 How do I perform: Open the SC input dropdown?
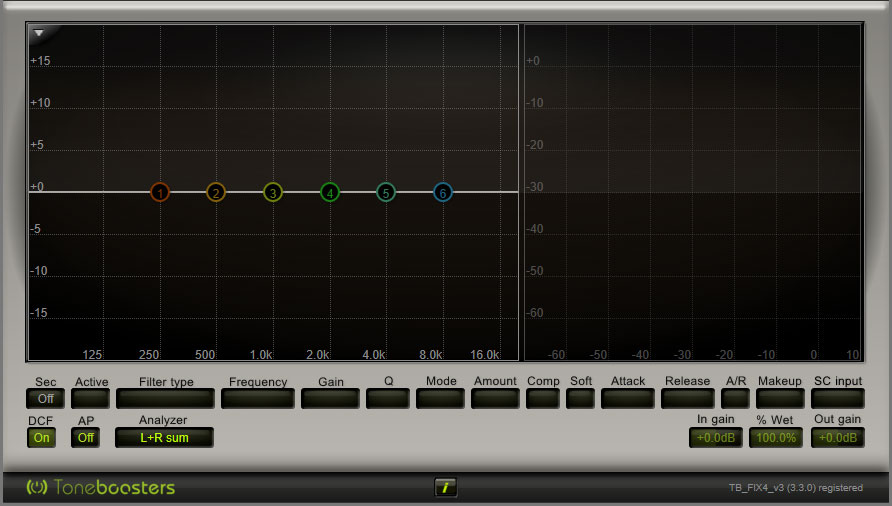pyautogui.click(x=838, y=398)
